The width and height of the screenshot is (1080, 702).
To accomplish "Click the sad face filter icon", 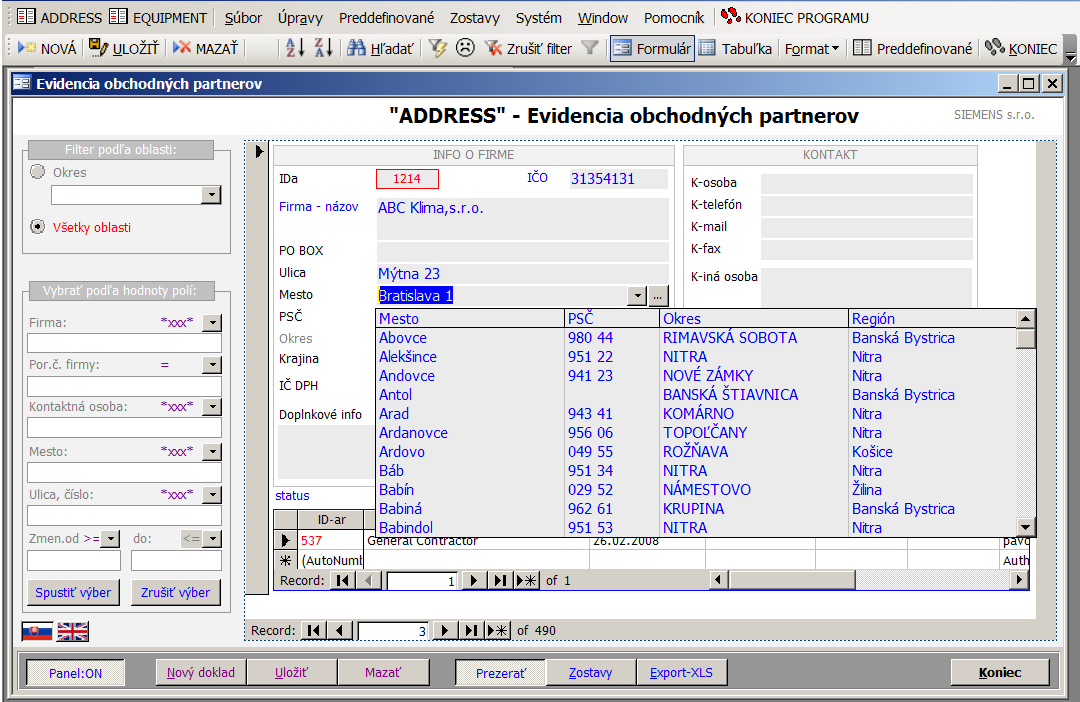I will tap(466, 48).
